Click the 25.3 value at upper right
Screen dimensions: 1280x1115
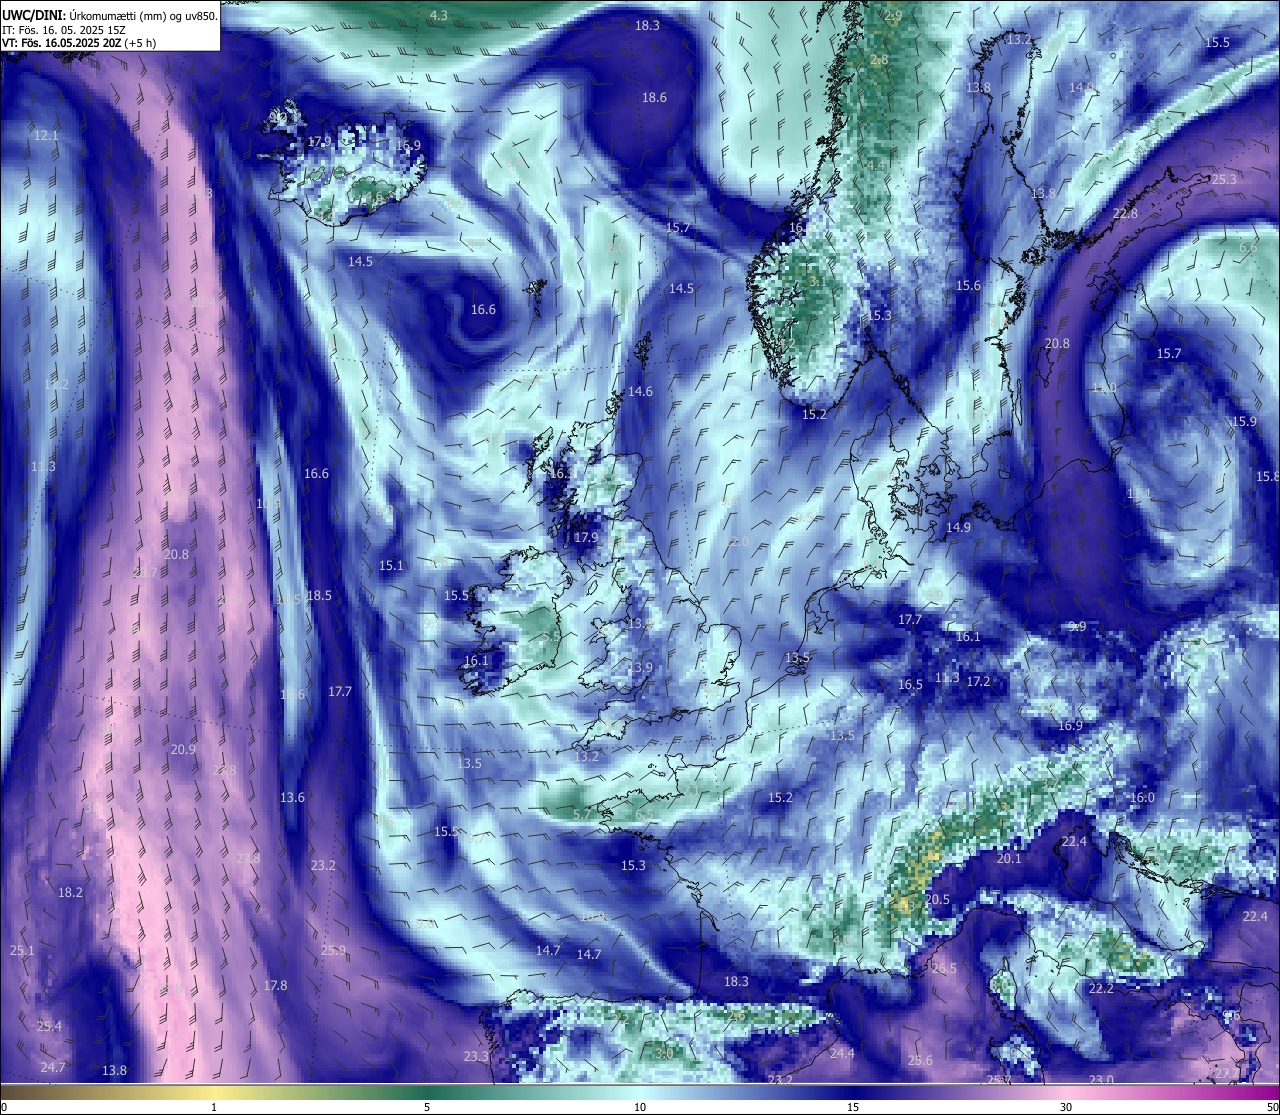[x=1224, y=179]
